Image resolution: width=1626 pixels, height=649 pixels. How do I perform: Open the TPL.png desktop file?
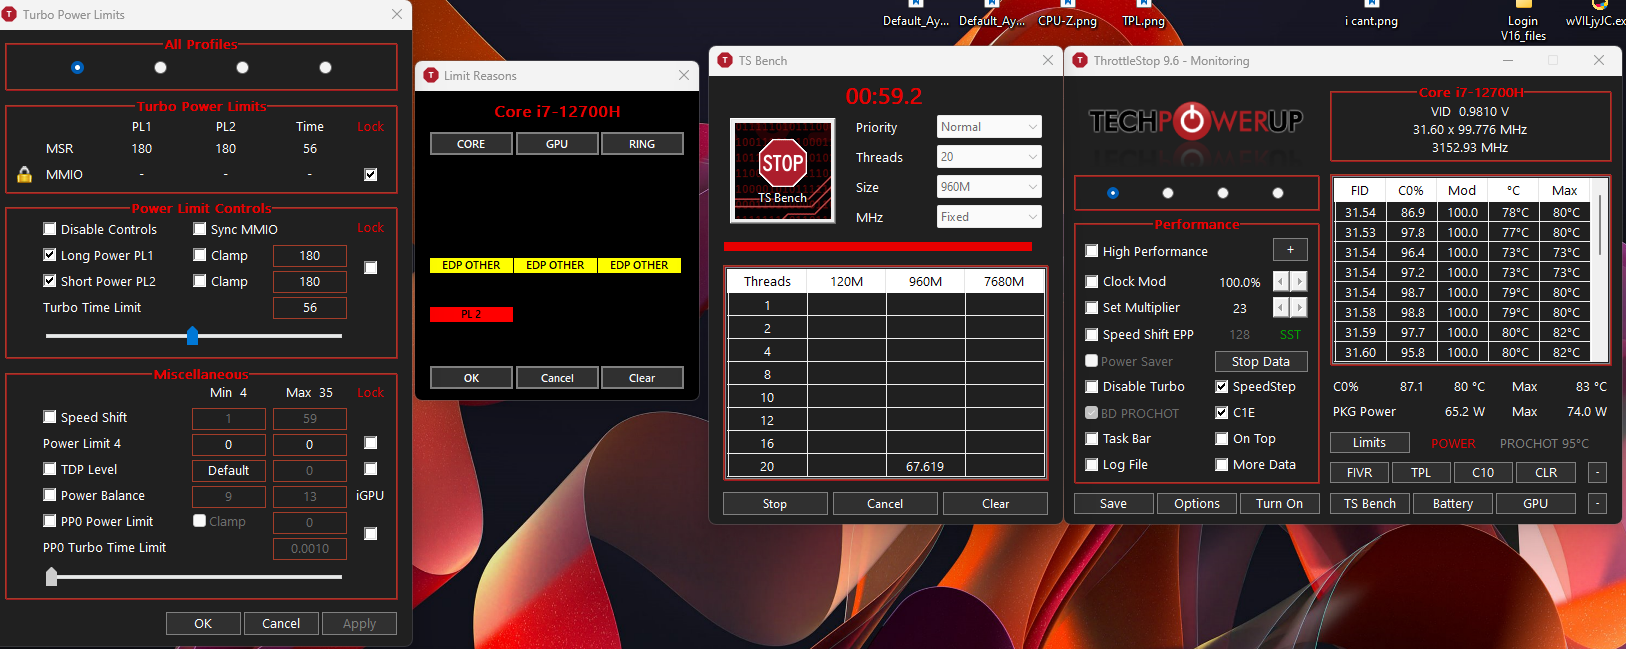1143,14
